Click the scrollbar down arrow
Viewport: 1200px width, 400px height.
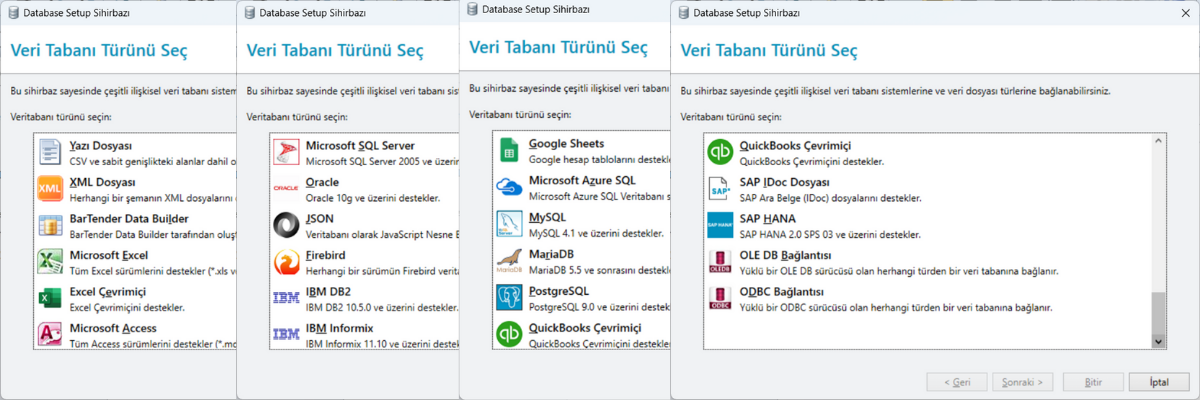click(1159, 341)
